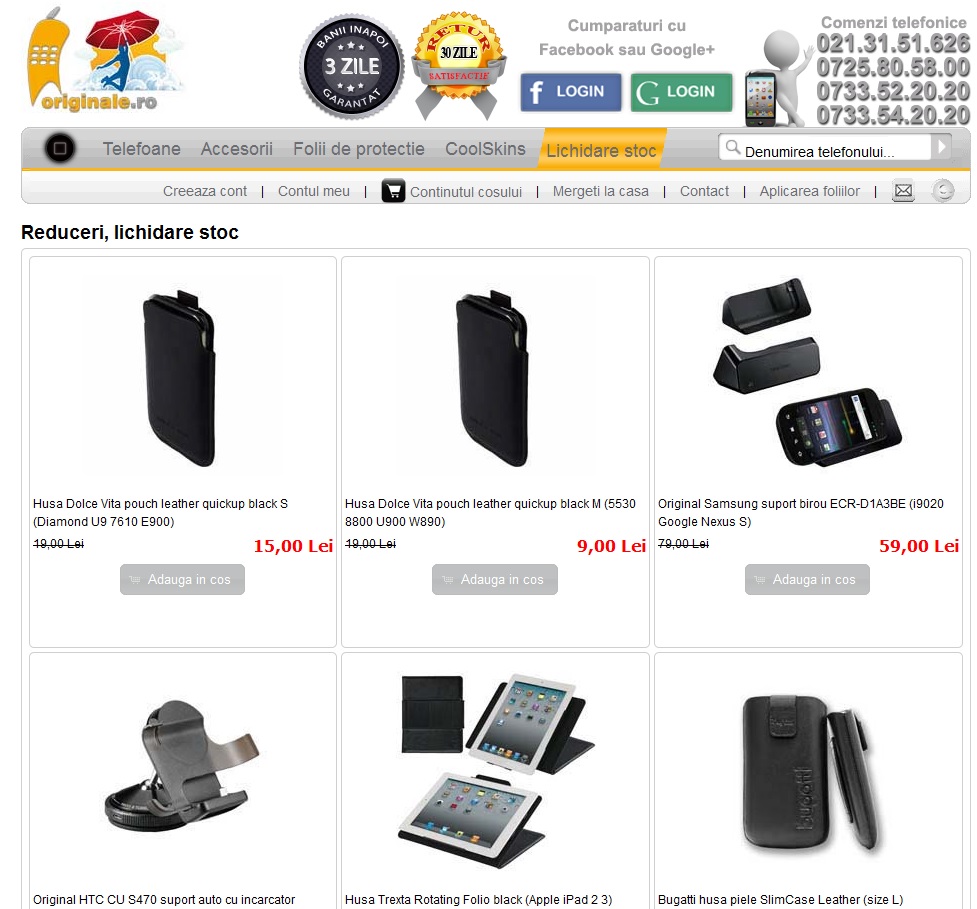
Task: View the 3 Zile guarantee badge
Action: pos(352,67)
